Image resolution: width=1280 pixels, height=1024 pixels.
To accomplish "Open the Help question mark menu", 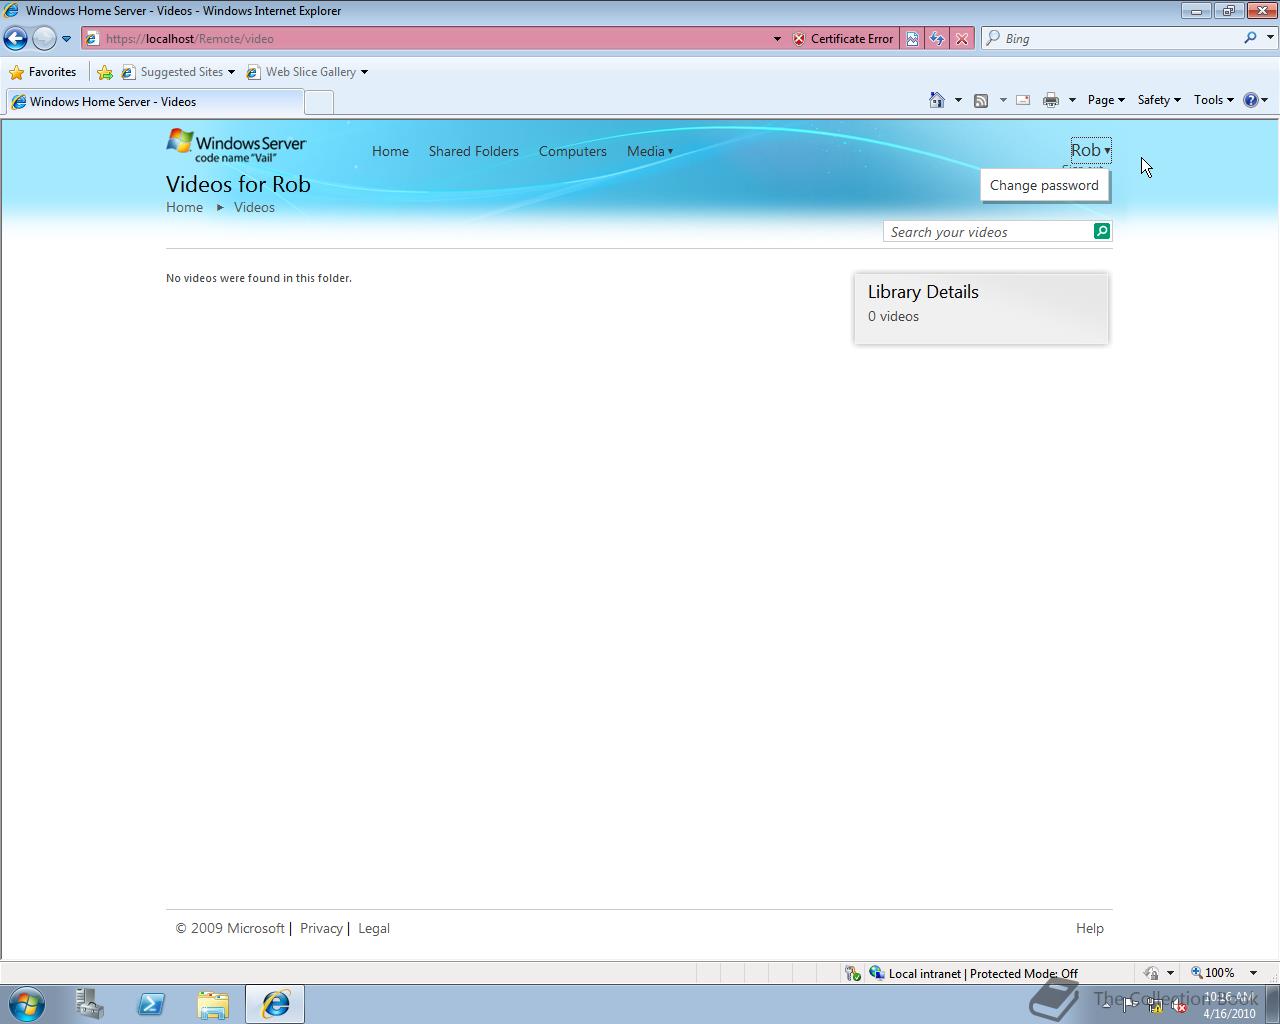I will [1255, 100].
